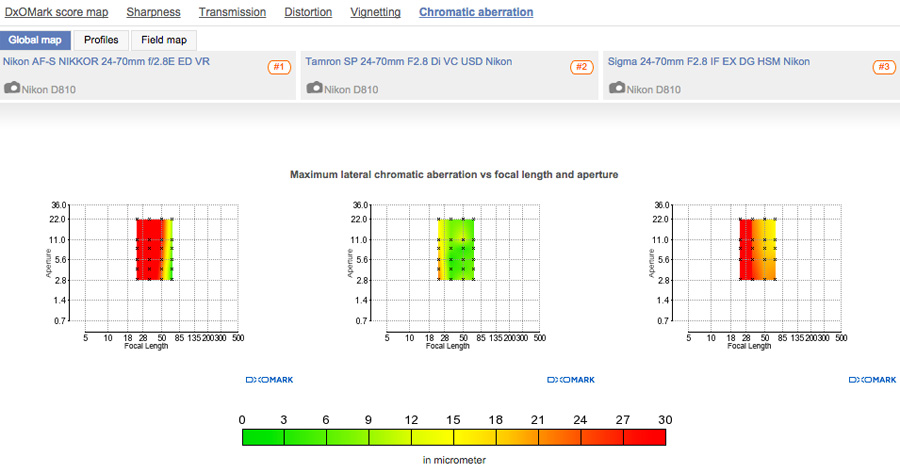Click the Nikon lens aberration heat map

[x=154, y=249]
